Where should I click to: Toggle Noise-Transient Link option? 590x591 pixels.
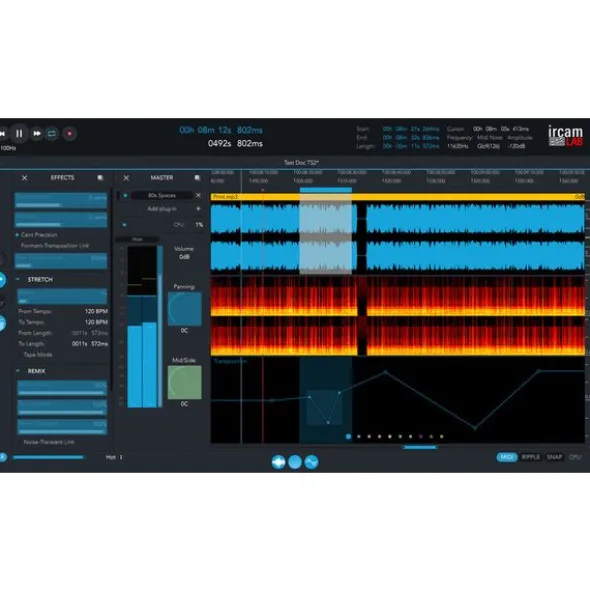48,442
